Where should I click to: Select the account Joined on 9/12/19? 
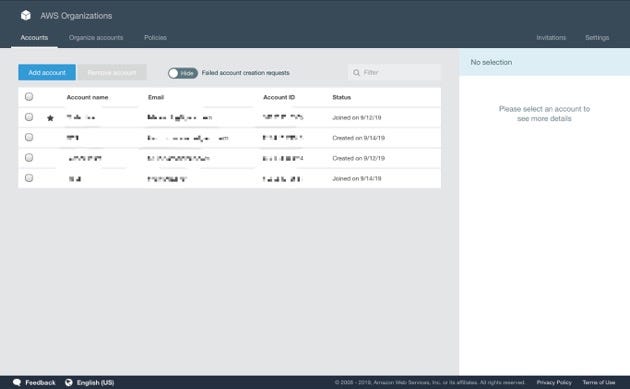point(29,117)
